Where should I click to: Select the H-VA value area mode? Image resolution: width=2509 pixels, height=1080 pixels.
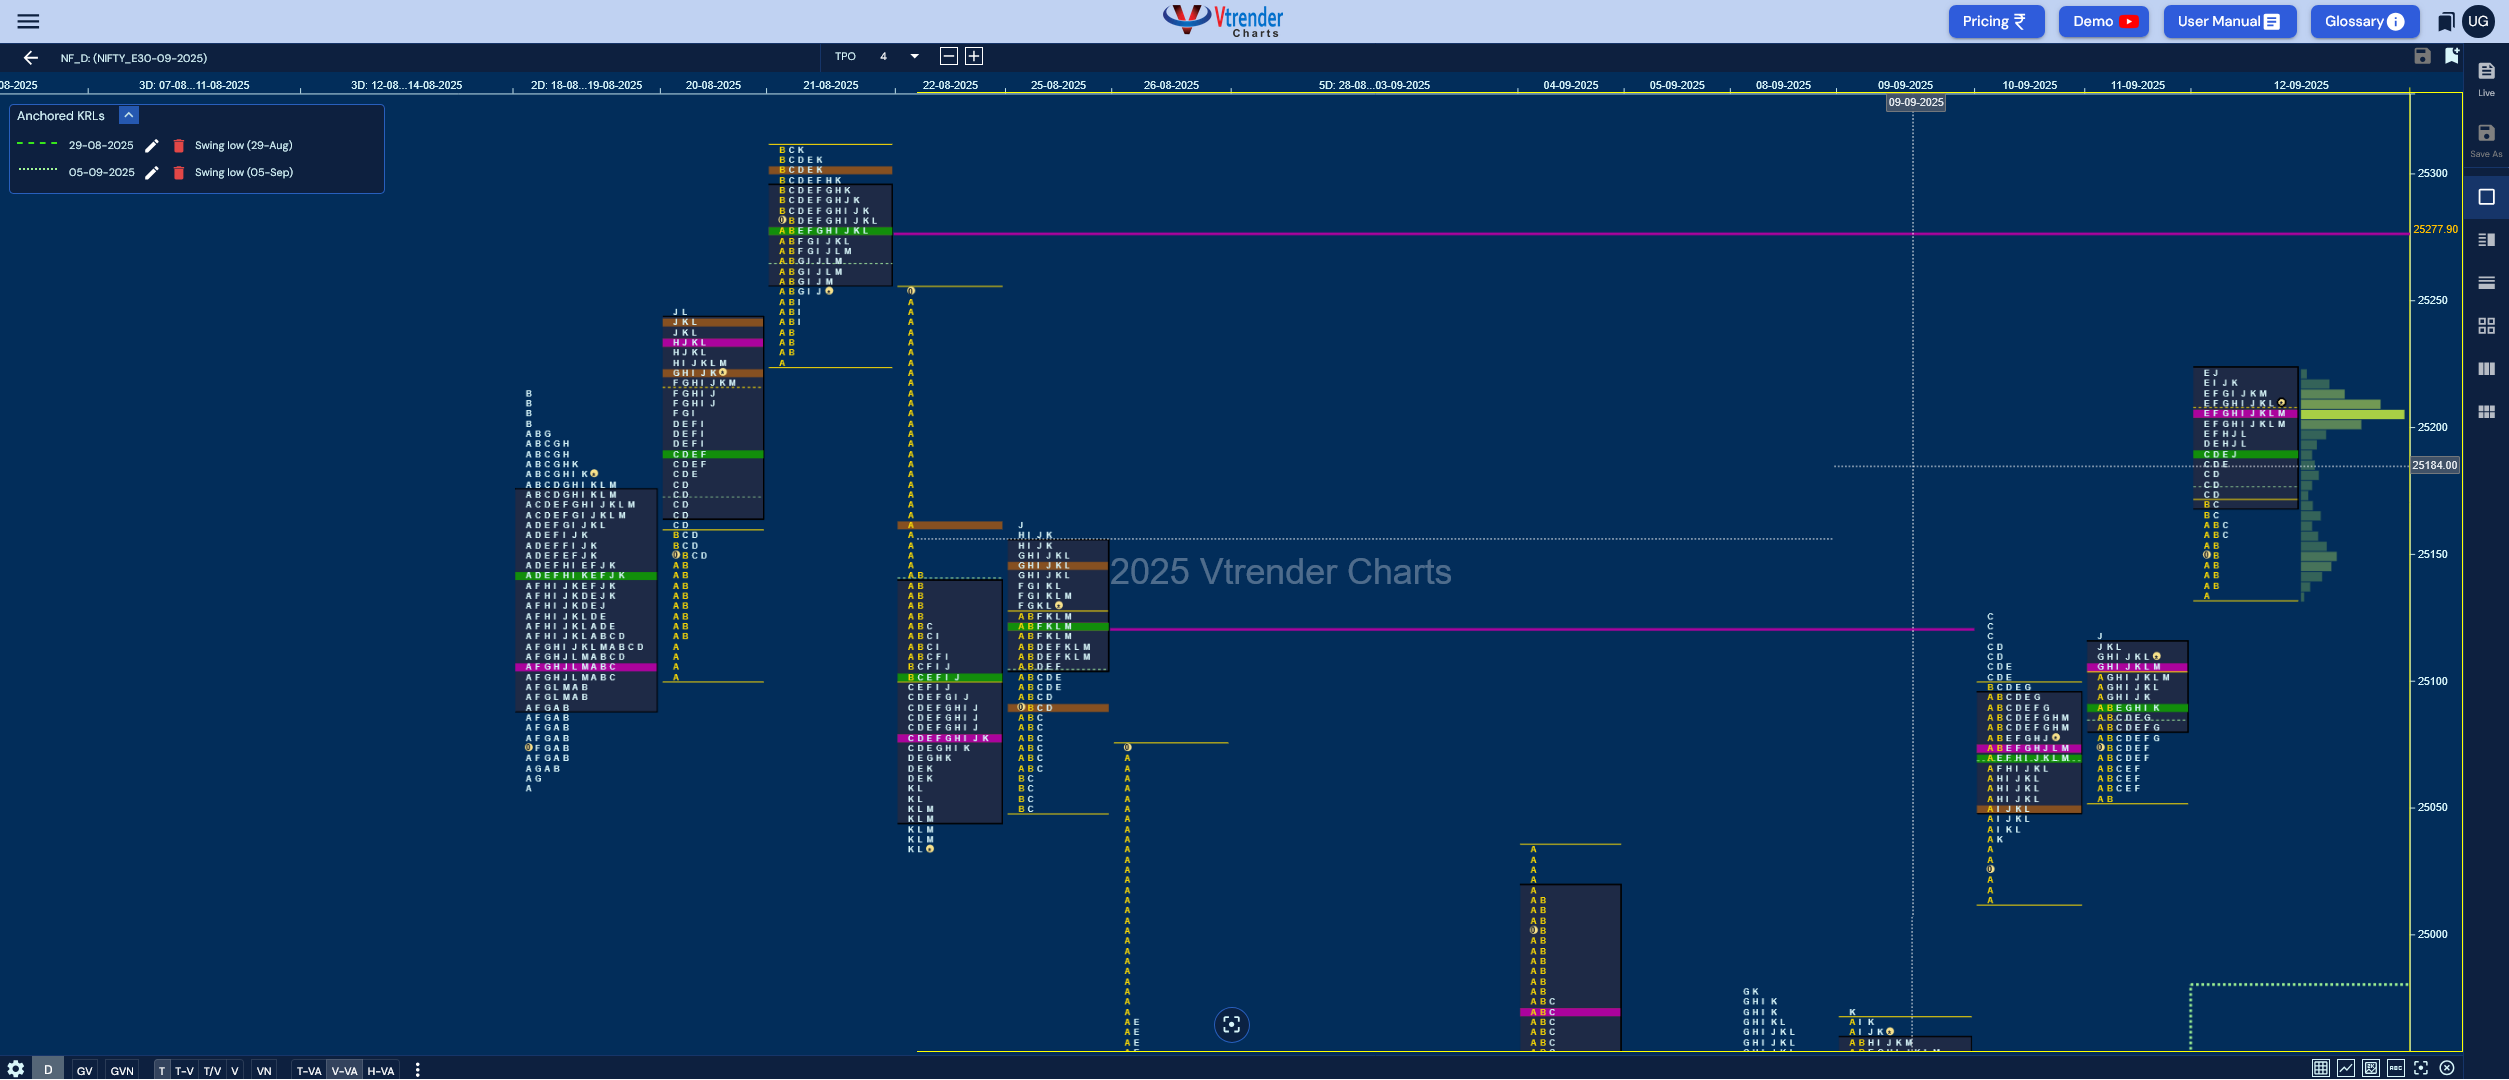click(381, 1070)
